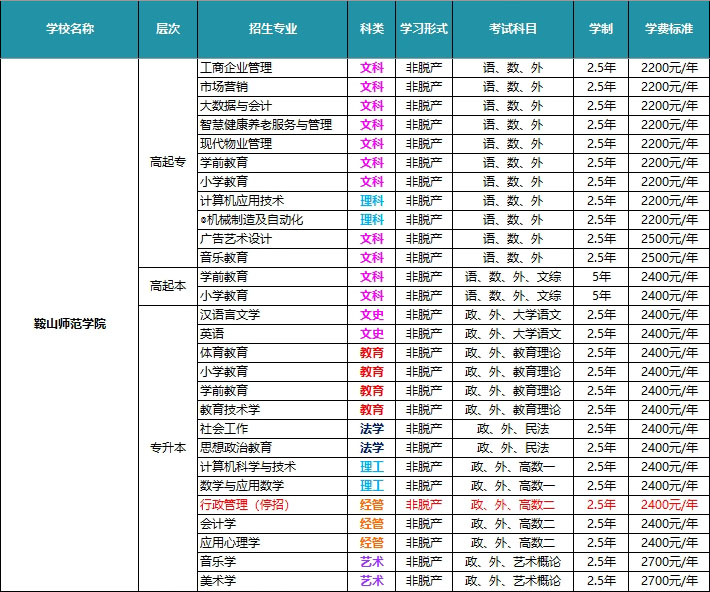Click the 科类 column header
The width and height of the screenshot is (710, 592).
[372, 29]
